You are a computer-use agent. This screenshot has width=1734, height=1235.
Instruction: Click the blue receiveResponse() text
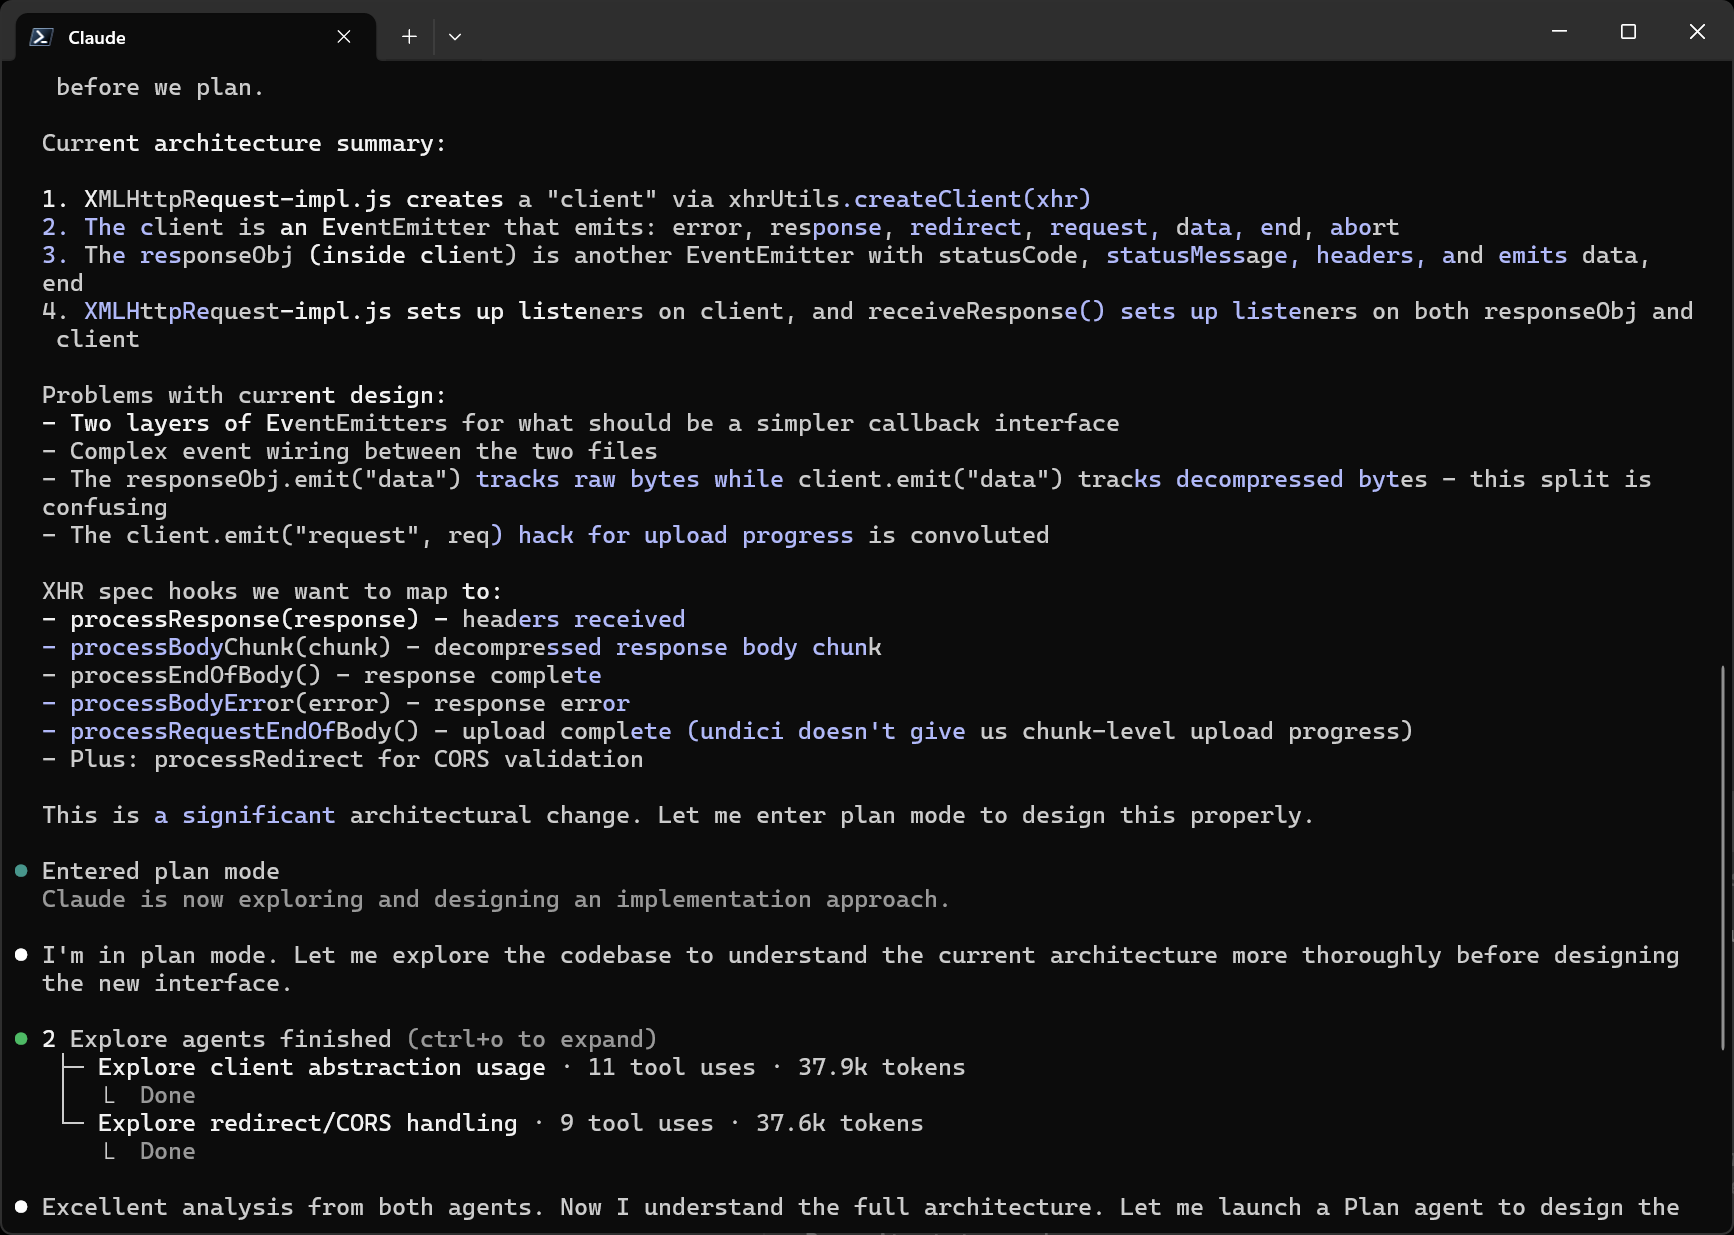tap(984, 311)
